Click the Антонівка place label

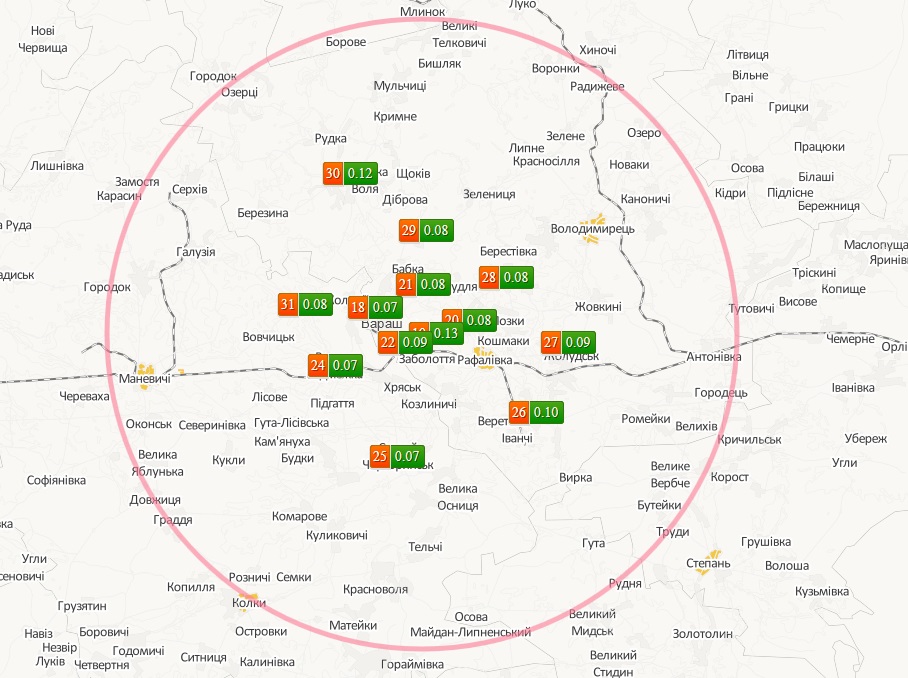click(715, 357)
